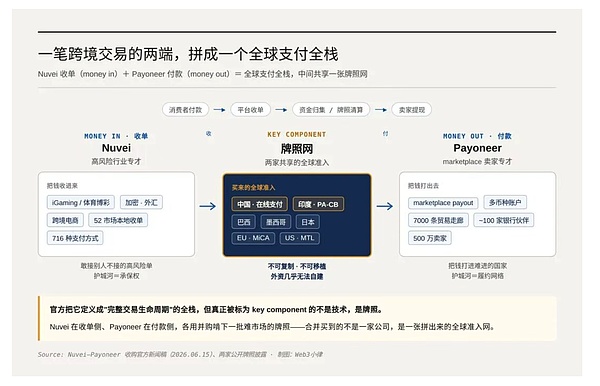This screenshot has height=386, width=600.
Task: Click the bold callout line starting '官方把它定义成'
Action: pyautogui.click(x=216, y=309)
